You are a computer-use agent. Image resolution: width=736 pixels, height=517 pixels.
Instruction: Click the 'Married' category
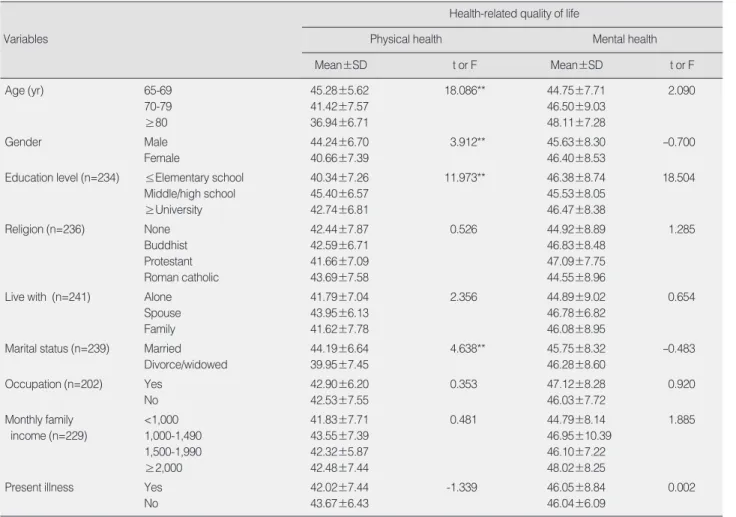(x=162, y=348)
